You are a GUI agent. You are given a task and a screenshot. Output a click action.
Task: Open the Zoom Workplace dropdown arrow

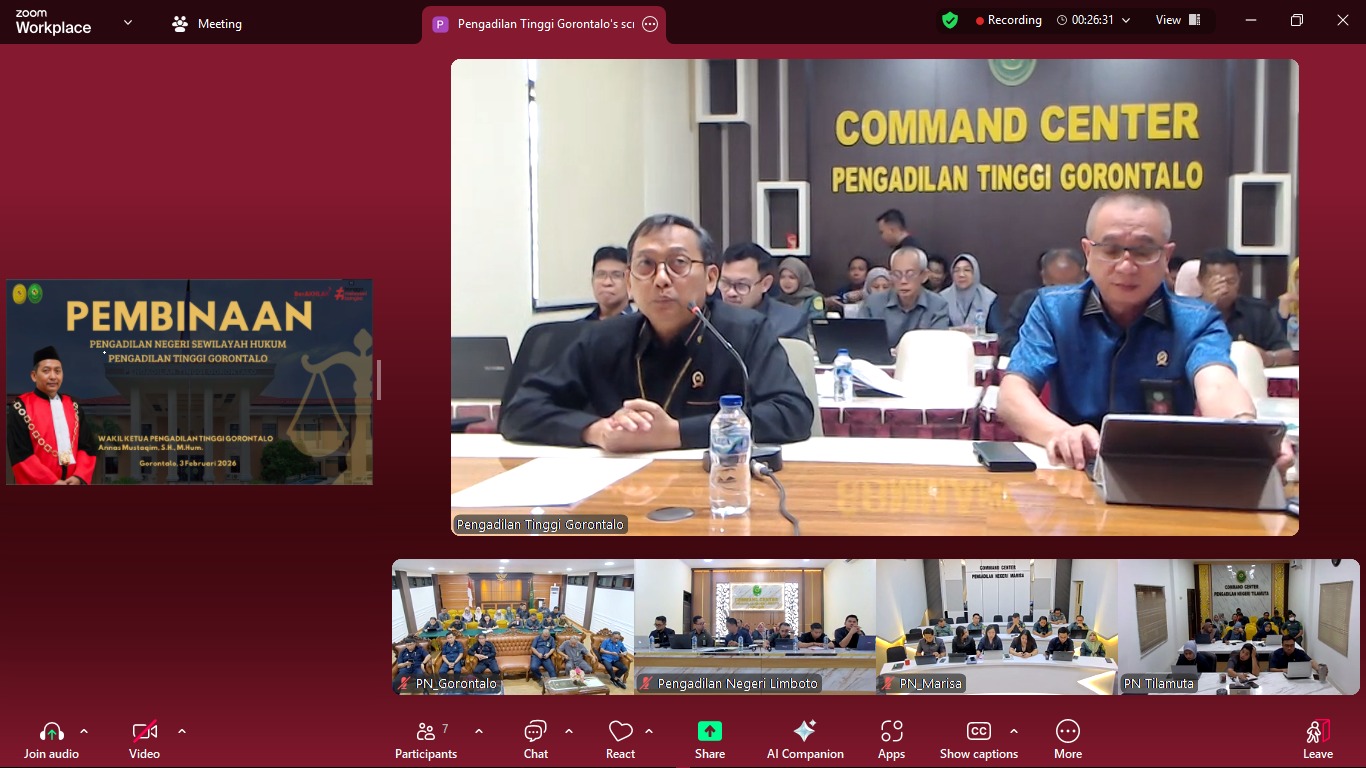(128, 22)
